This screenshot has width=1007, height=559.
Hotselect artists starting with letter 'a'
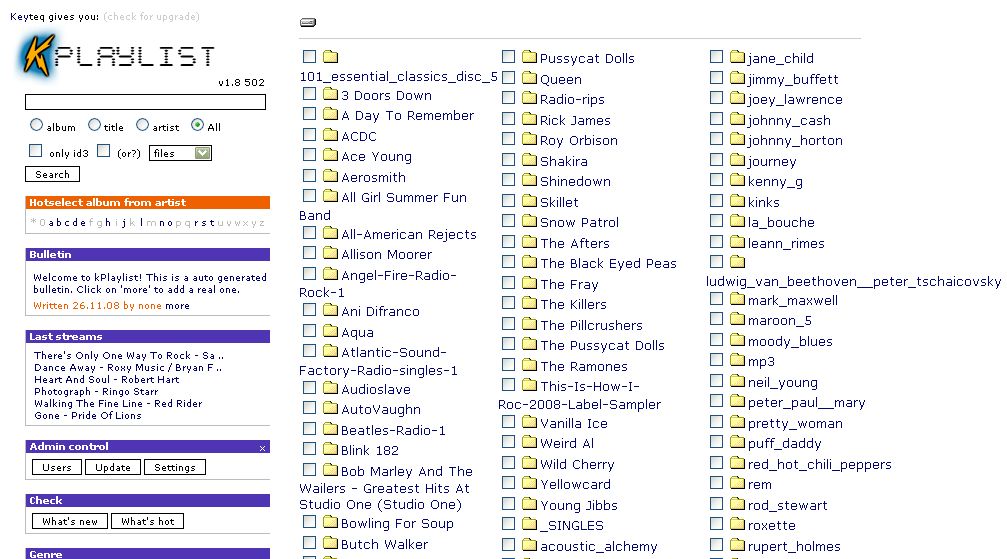coord(51,223)
